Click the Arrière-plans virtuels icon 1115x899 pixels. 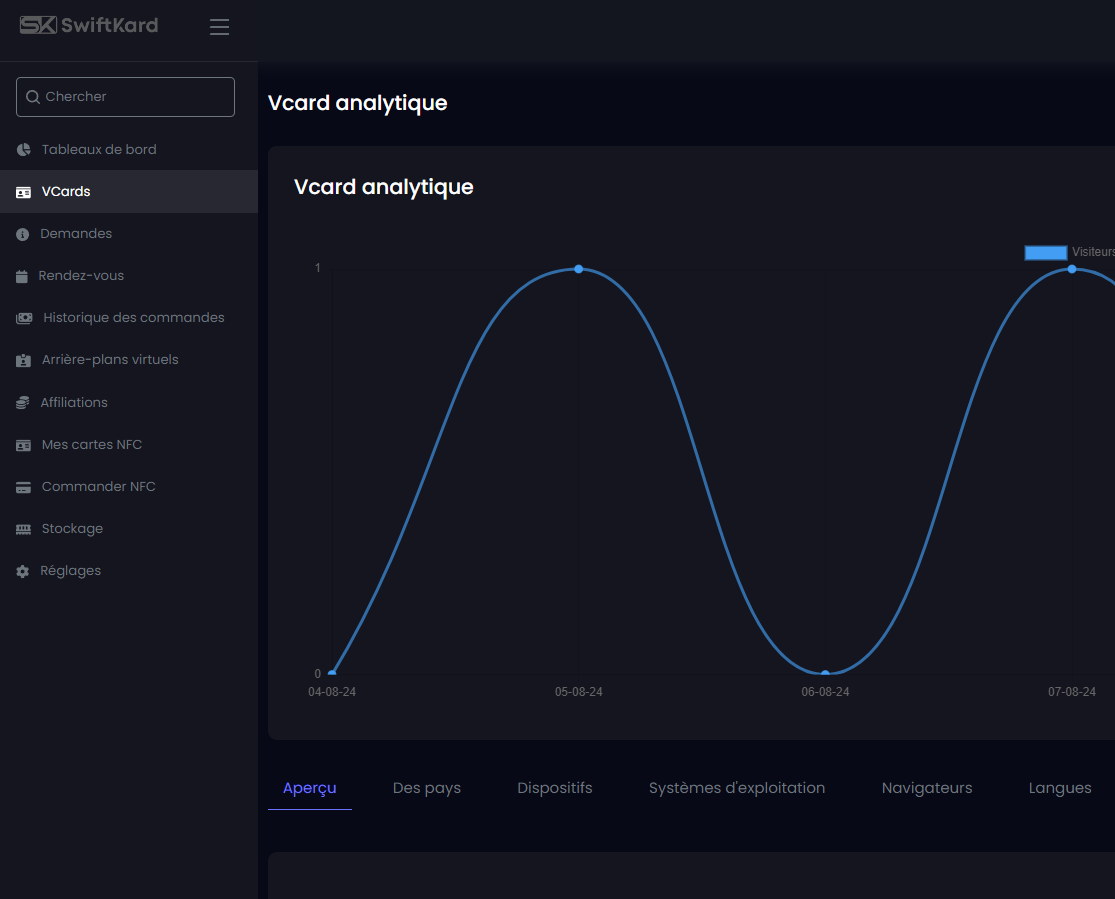click(x=24, y=360)
